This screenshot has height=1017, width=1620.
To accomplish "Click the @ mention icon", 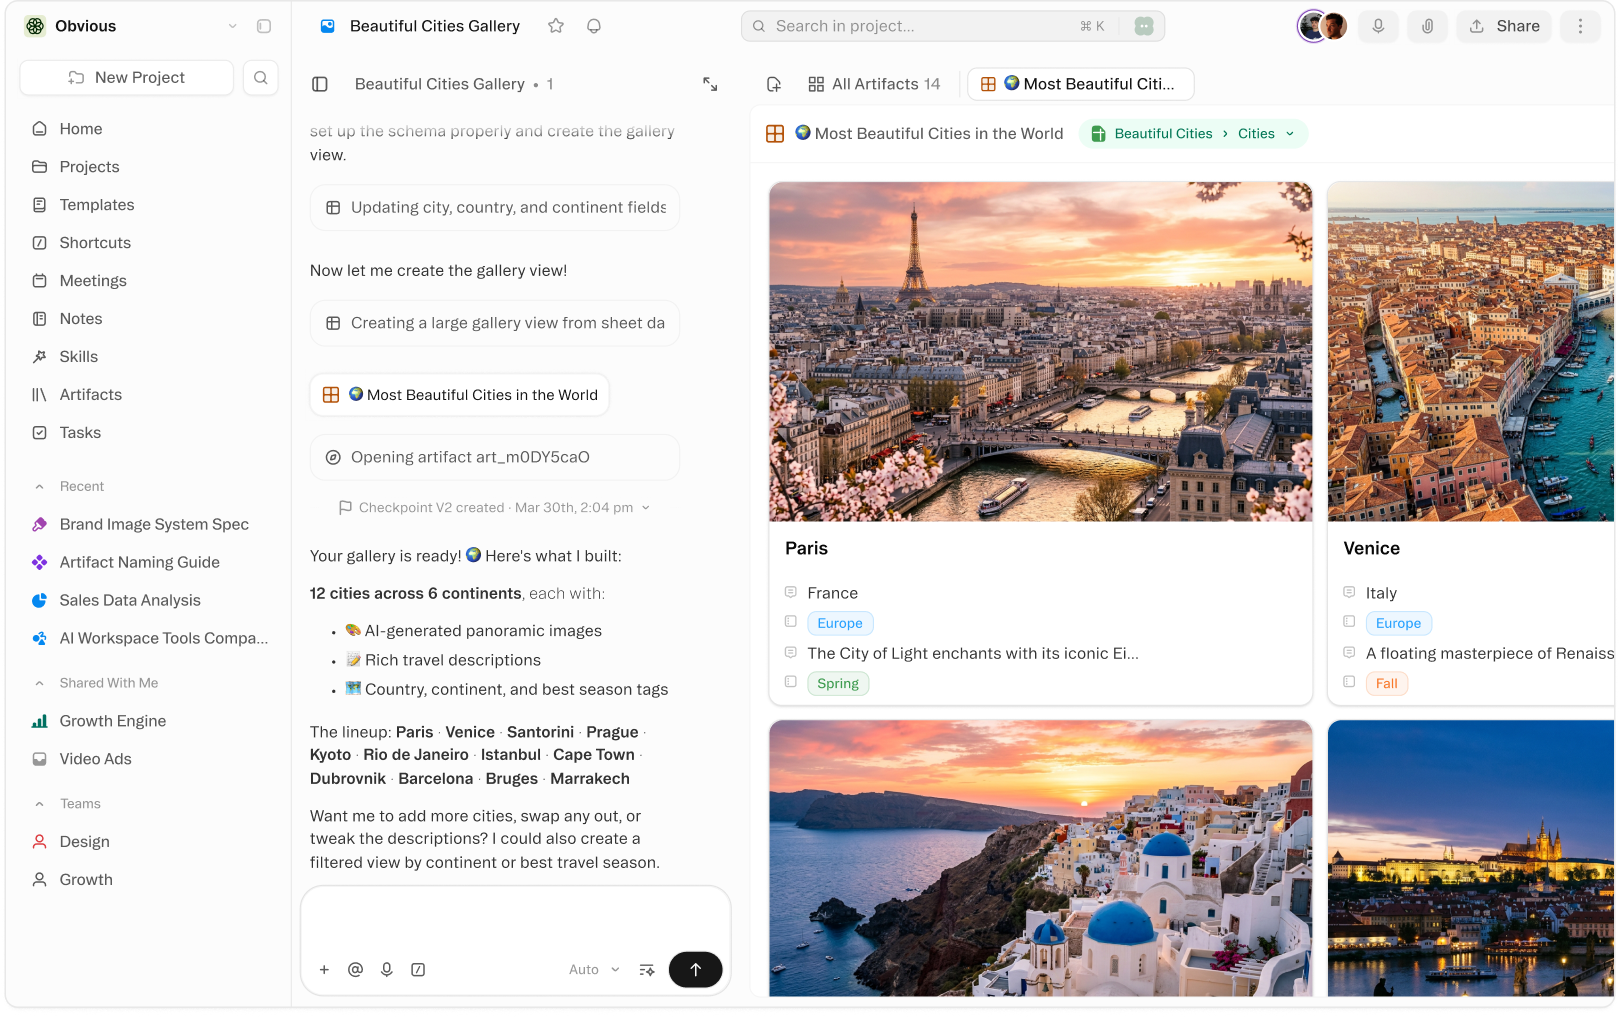I will 355,969.
